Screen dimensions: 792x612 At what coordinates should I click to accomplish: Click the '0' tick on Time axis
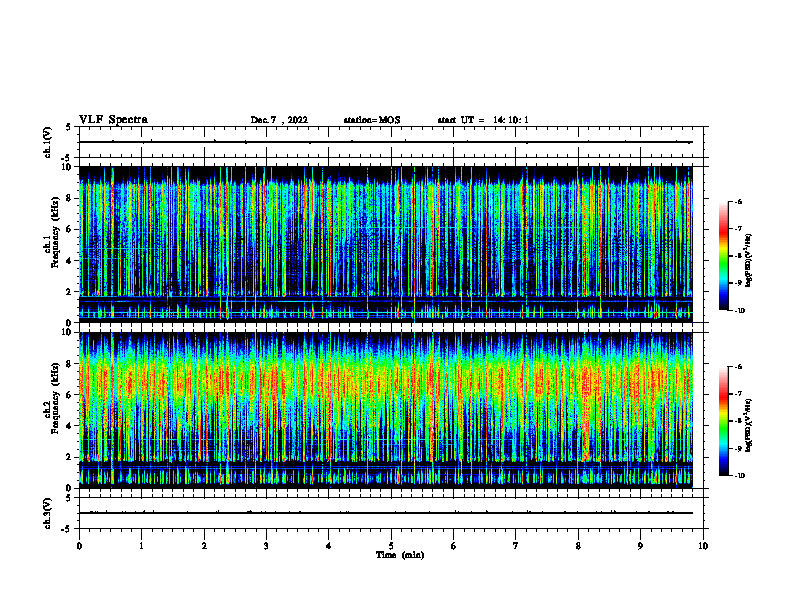[79, 546]
